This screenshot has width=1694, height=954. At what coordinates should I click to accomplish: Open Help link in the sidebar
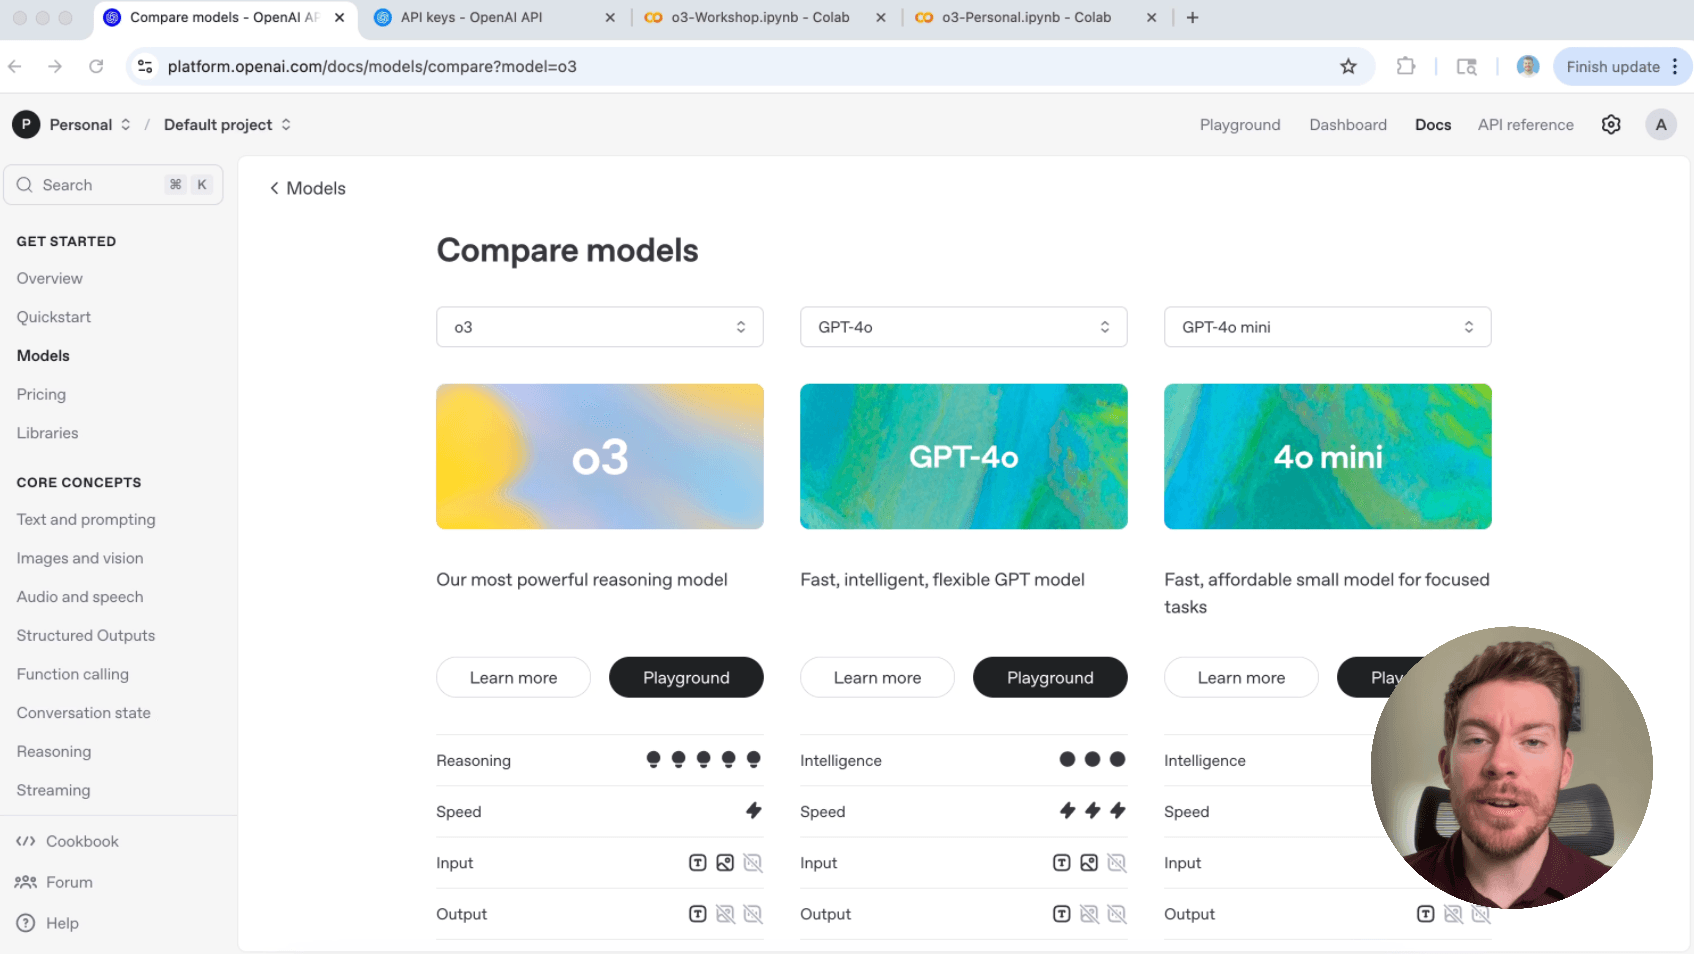click(47, 923)
